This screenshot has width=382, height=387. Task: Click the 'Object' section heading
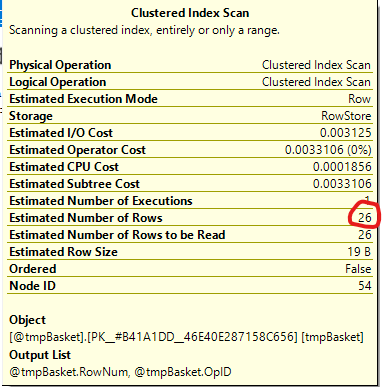27,320
